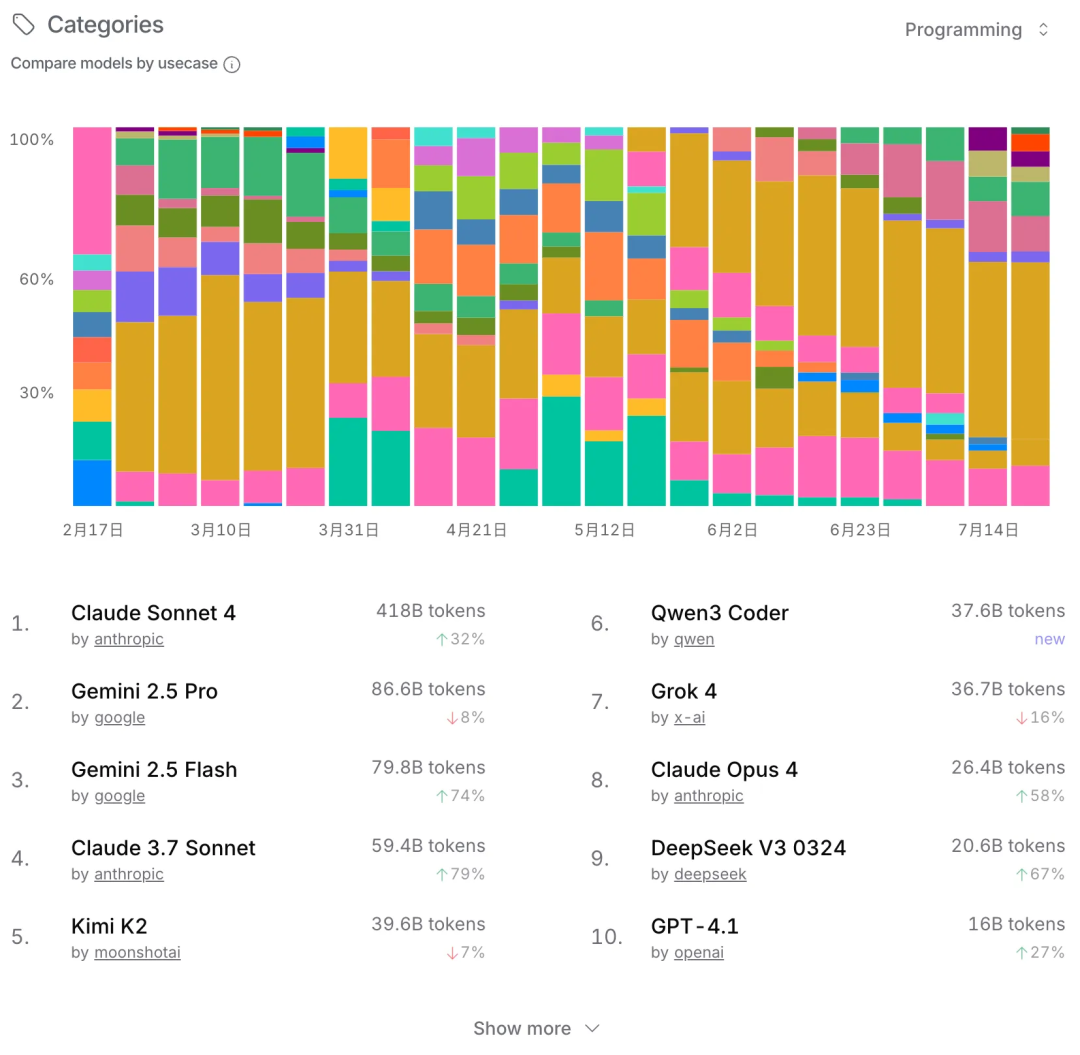Image resolution: width=1080 pixels, height=1055 pixels.
Task: Open the google link under Gemini 2.5 Flash
Action: 119,796
